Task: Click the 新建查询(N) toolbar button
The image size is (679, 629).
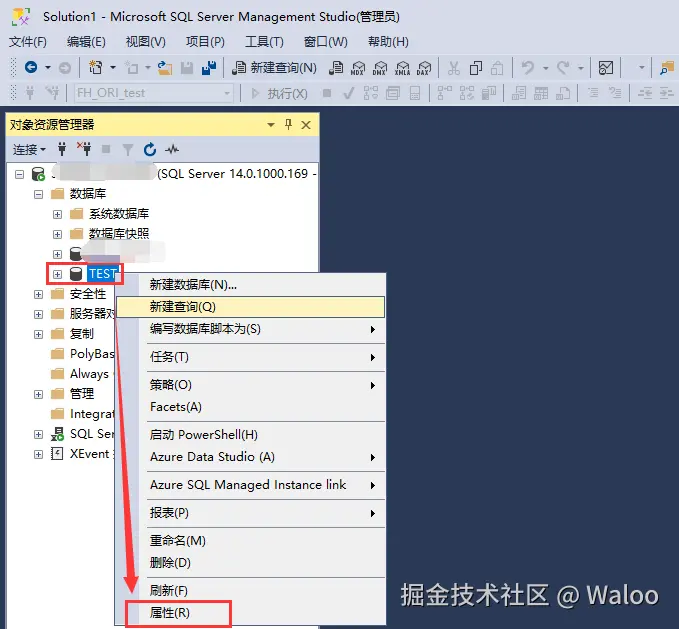Action: pos(274,68)
